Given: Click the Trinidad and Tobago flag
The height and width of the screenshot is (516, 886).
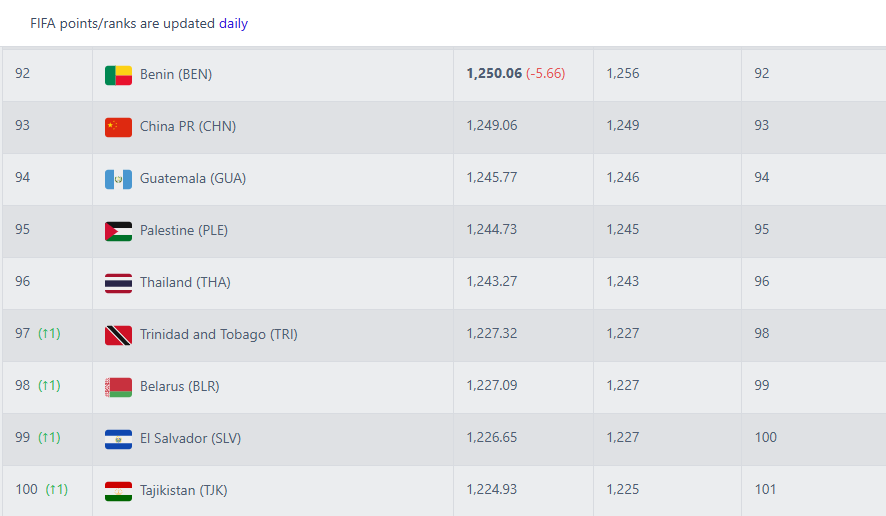Looking at the screenshot, I should coord(118,335).
